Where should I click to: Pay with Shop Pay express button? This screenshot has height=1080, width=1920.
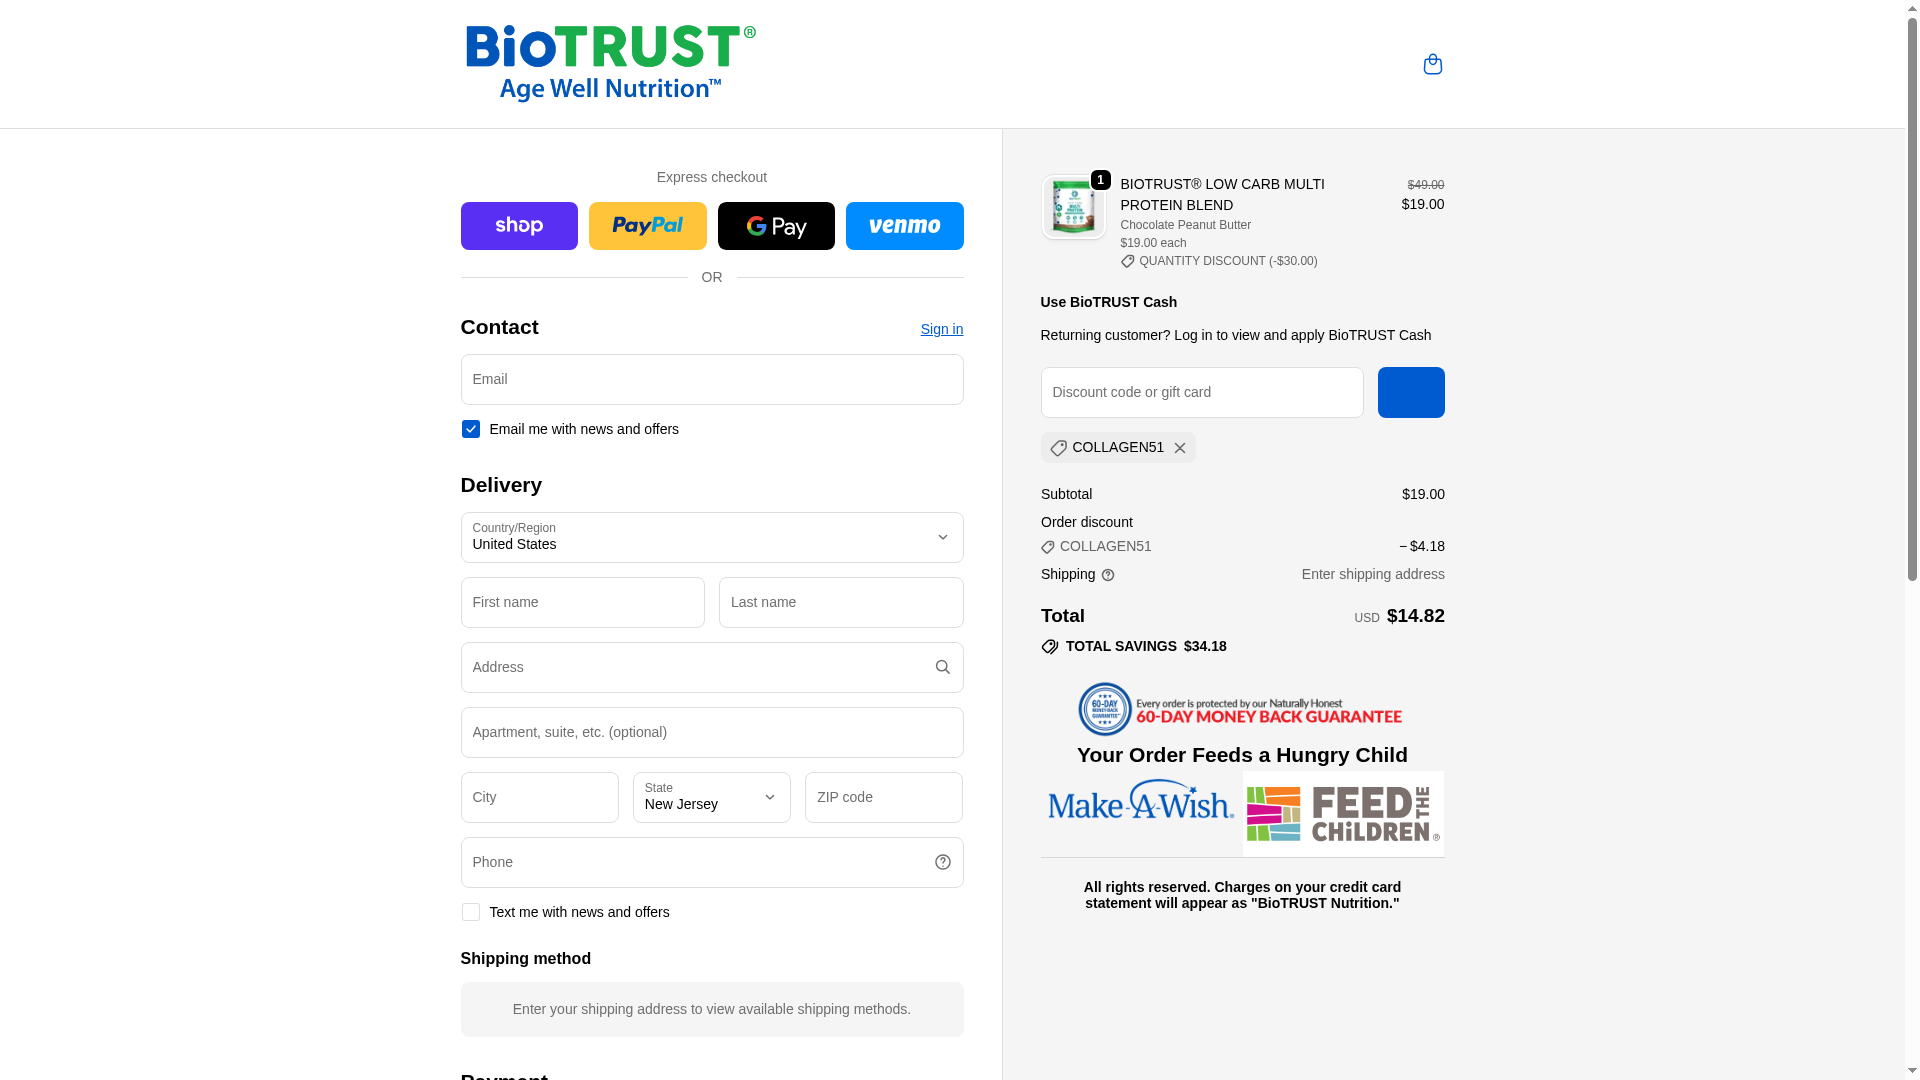(519, 226)
